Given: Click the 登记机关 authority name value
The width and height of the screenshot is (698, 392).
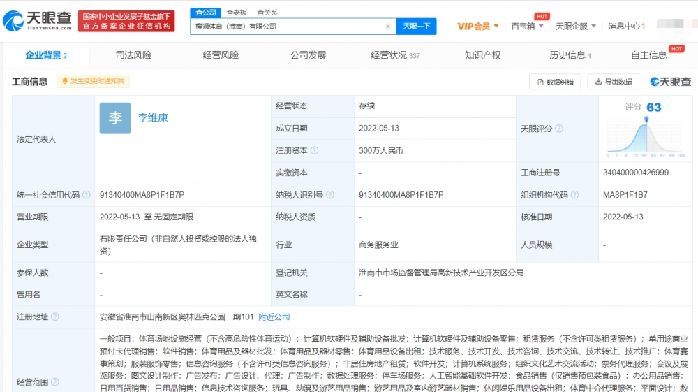Looking at the screenshot, I should coord(441,272).
